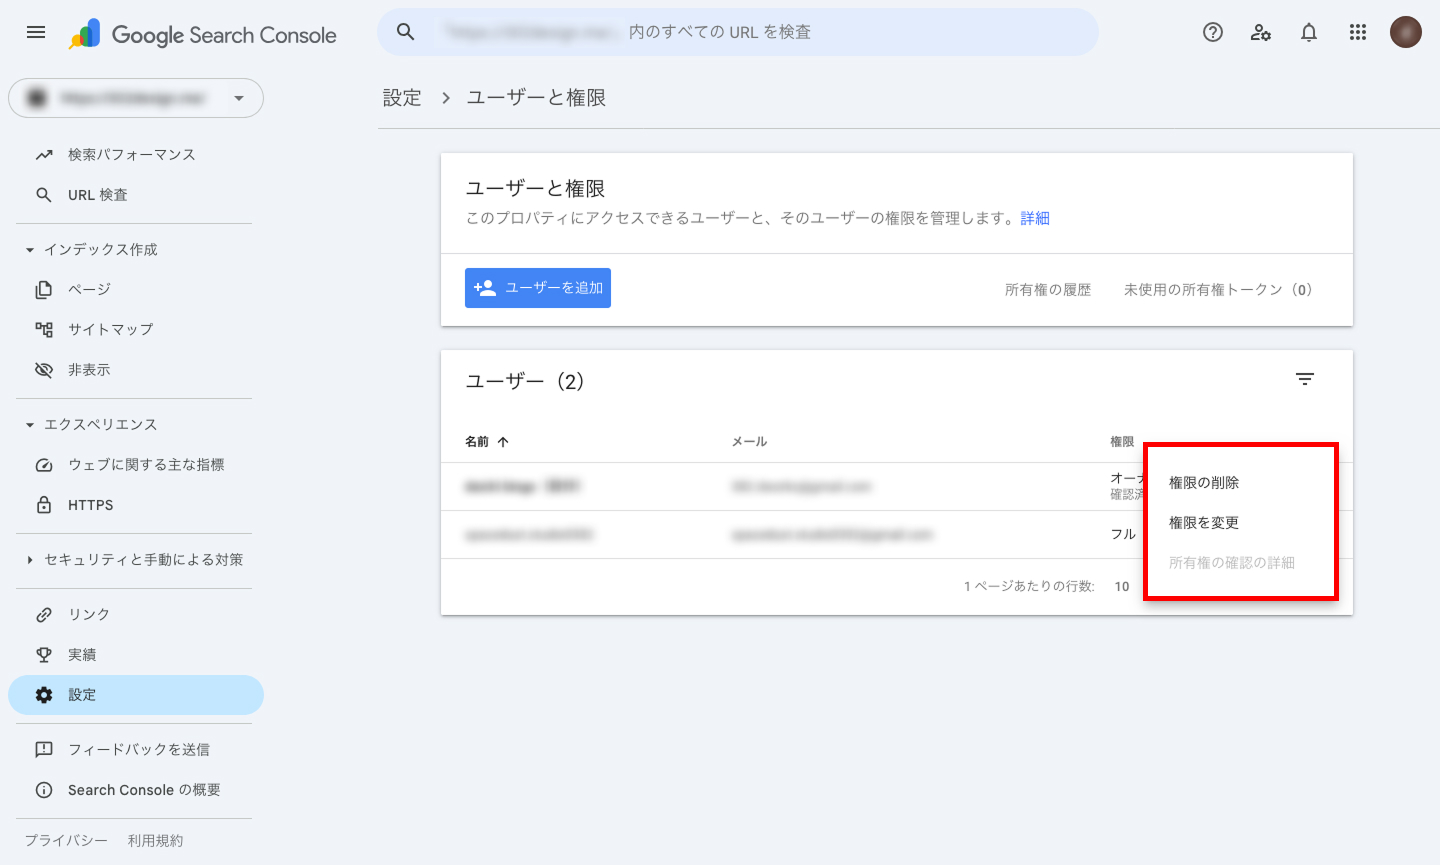This screenshot has height=865, width=1440.
Task: Open the 詳細 link
Action: [x=1035, y=218]
